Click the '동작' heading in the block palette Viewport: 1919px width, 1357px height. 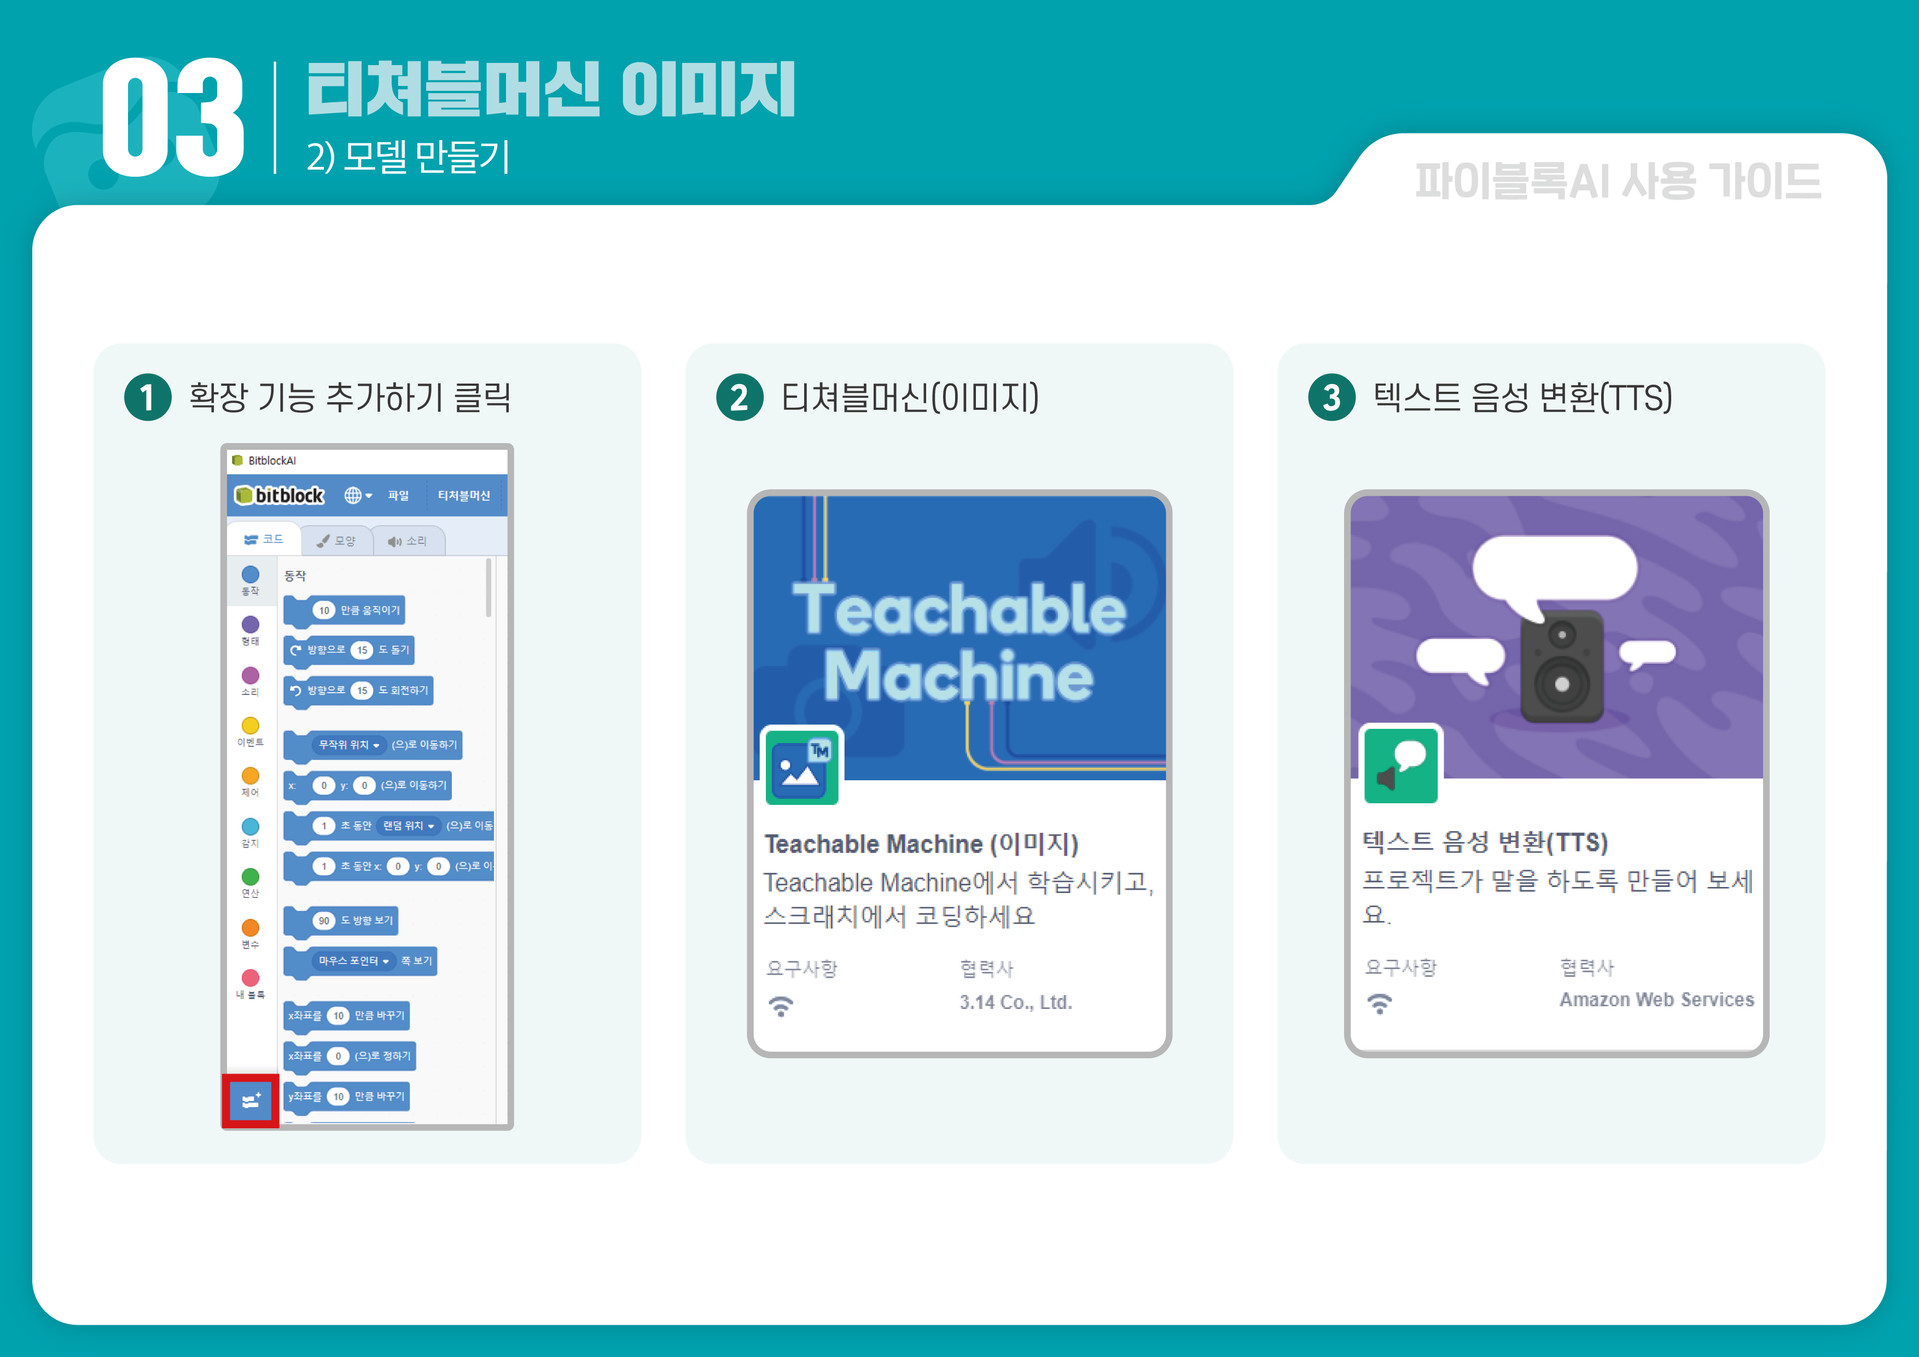[x=295, y=576]
